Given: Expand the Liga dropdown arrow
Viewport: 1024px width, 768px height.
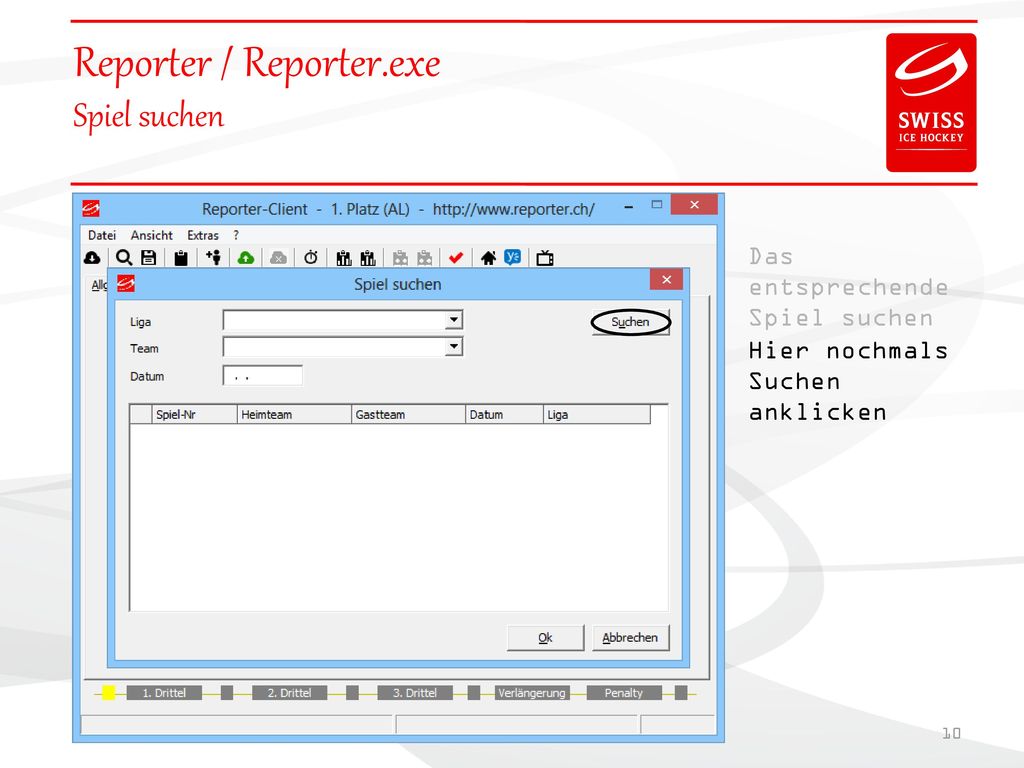Looking at the screenshot, I should tap(454, 320).
